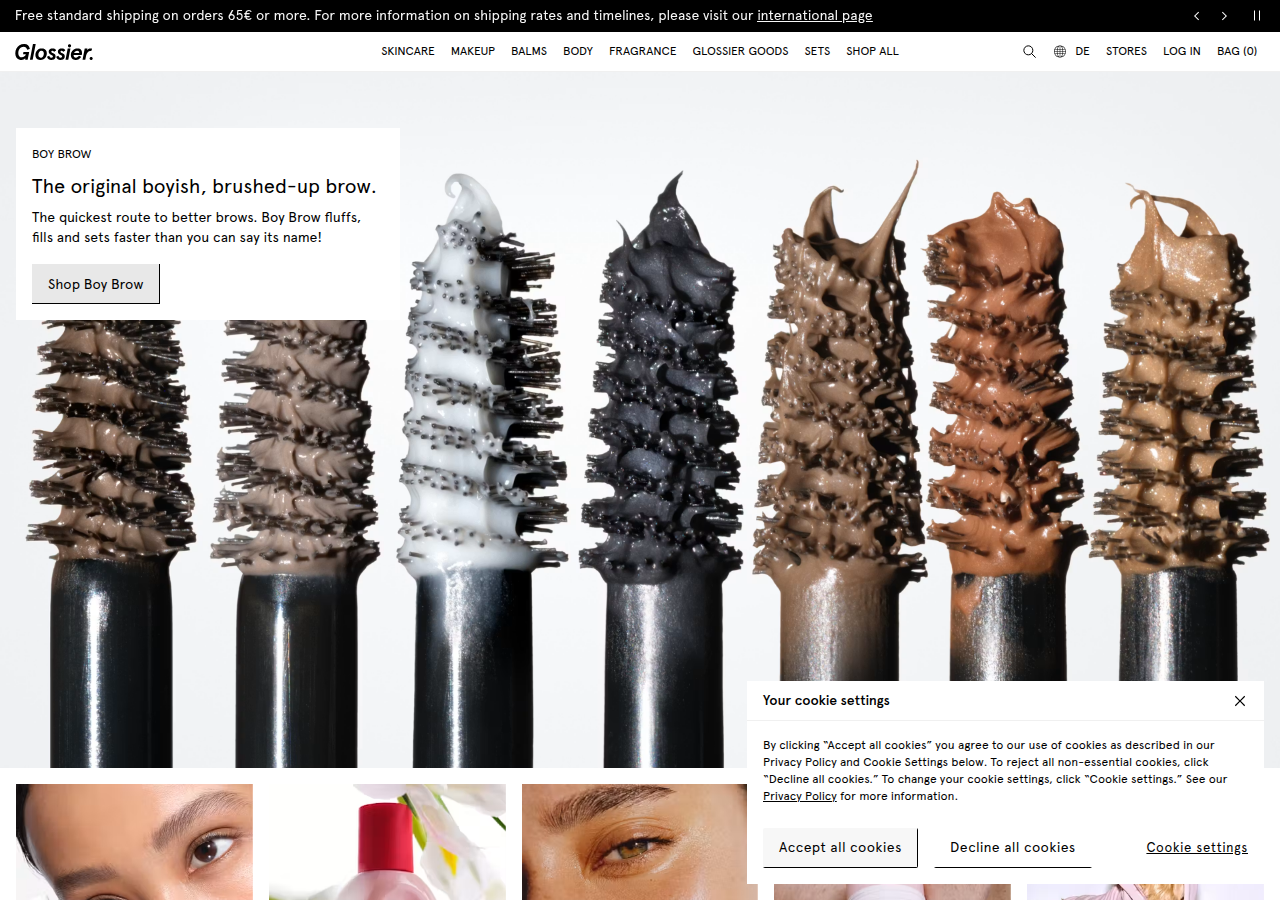
Task: Open the Makeup menu
Action: (473, 51)
